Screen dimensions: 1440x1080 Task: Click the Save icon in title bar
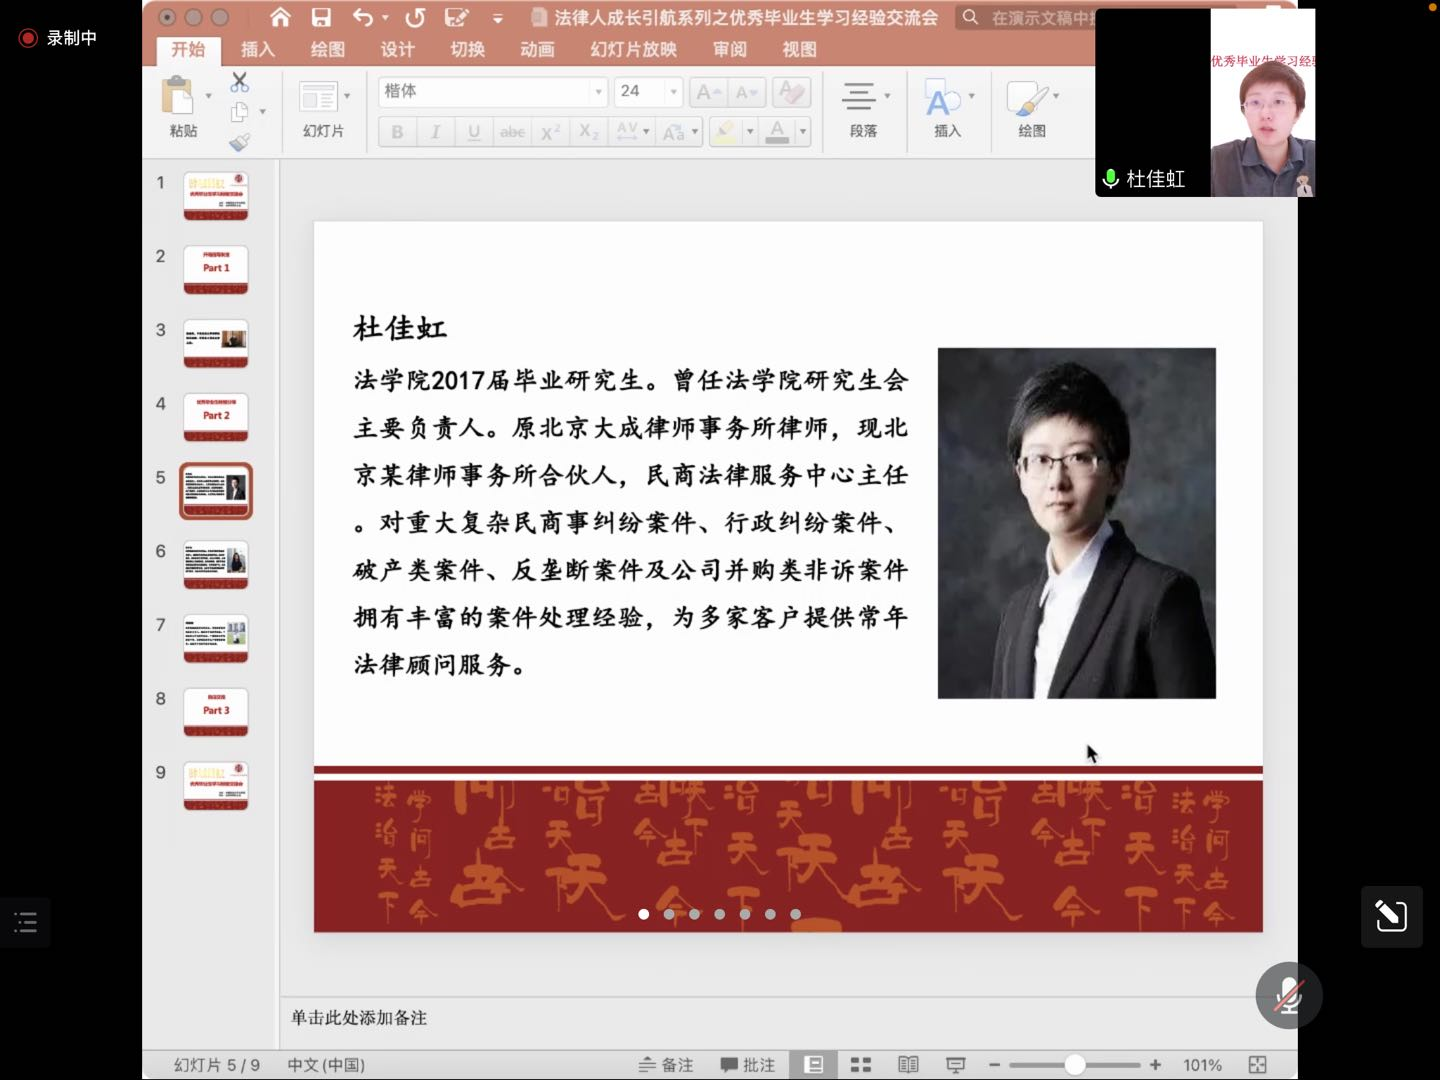pos(321,17)
